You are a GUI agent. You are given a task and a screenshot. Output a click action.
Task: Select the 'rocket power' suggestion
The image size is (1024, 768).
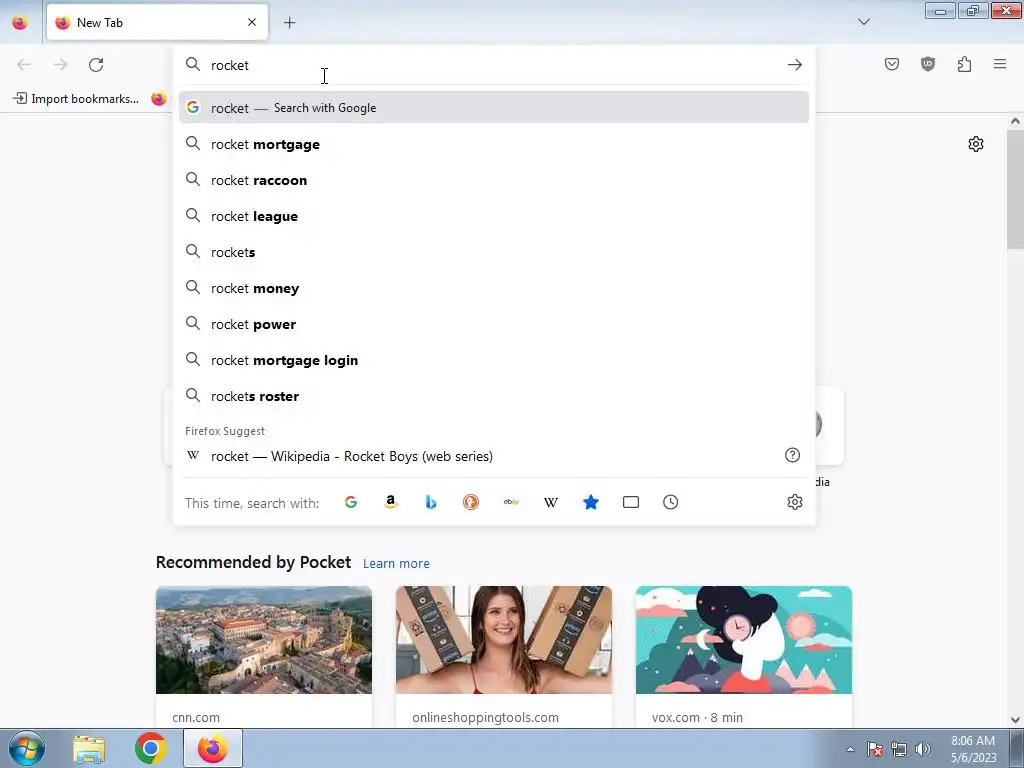[x=494, y=324]
